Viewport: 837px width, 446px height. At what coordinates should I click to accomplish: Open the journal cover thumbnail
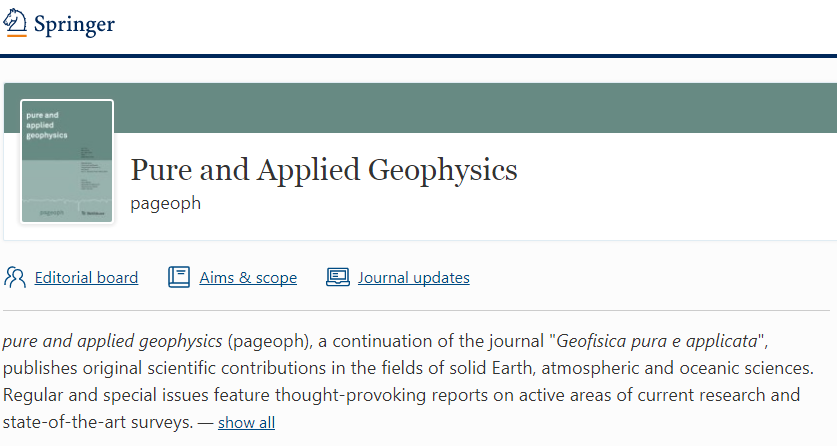pyautogui.click(x=67, y=161)
